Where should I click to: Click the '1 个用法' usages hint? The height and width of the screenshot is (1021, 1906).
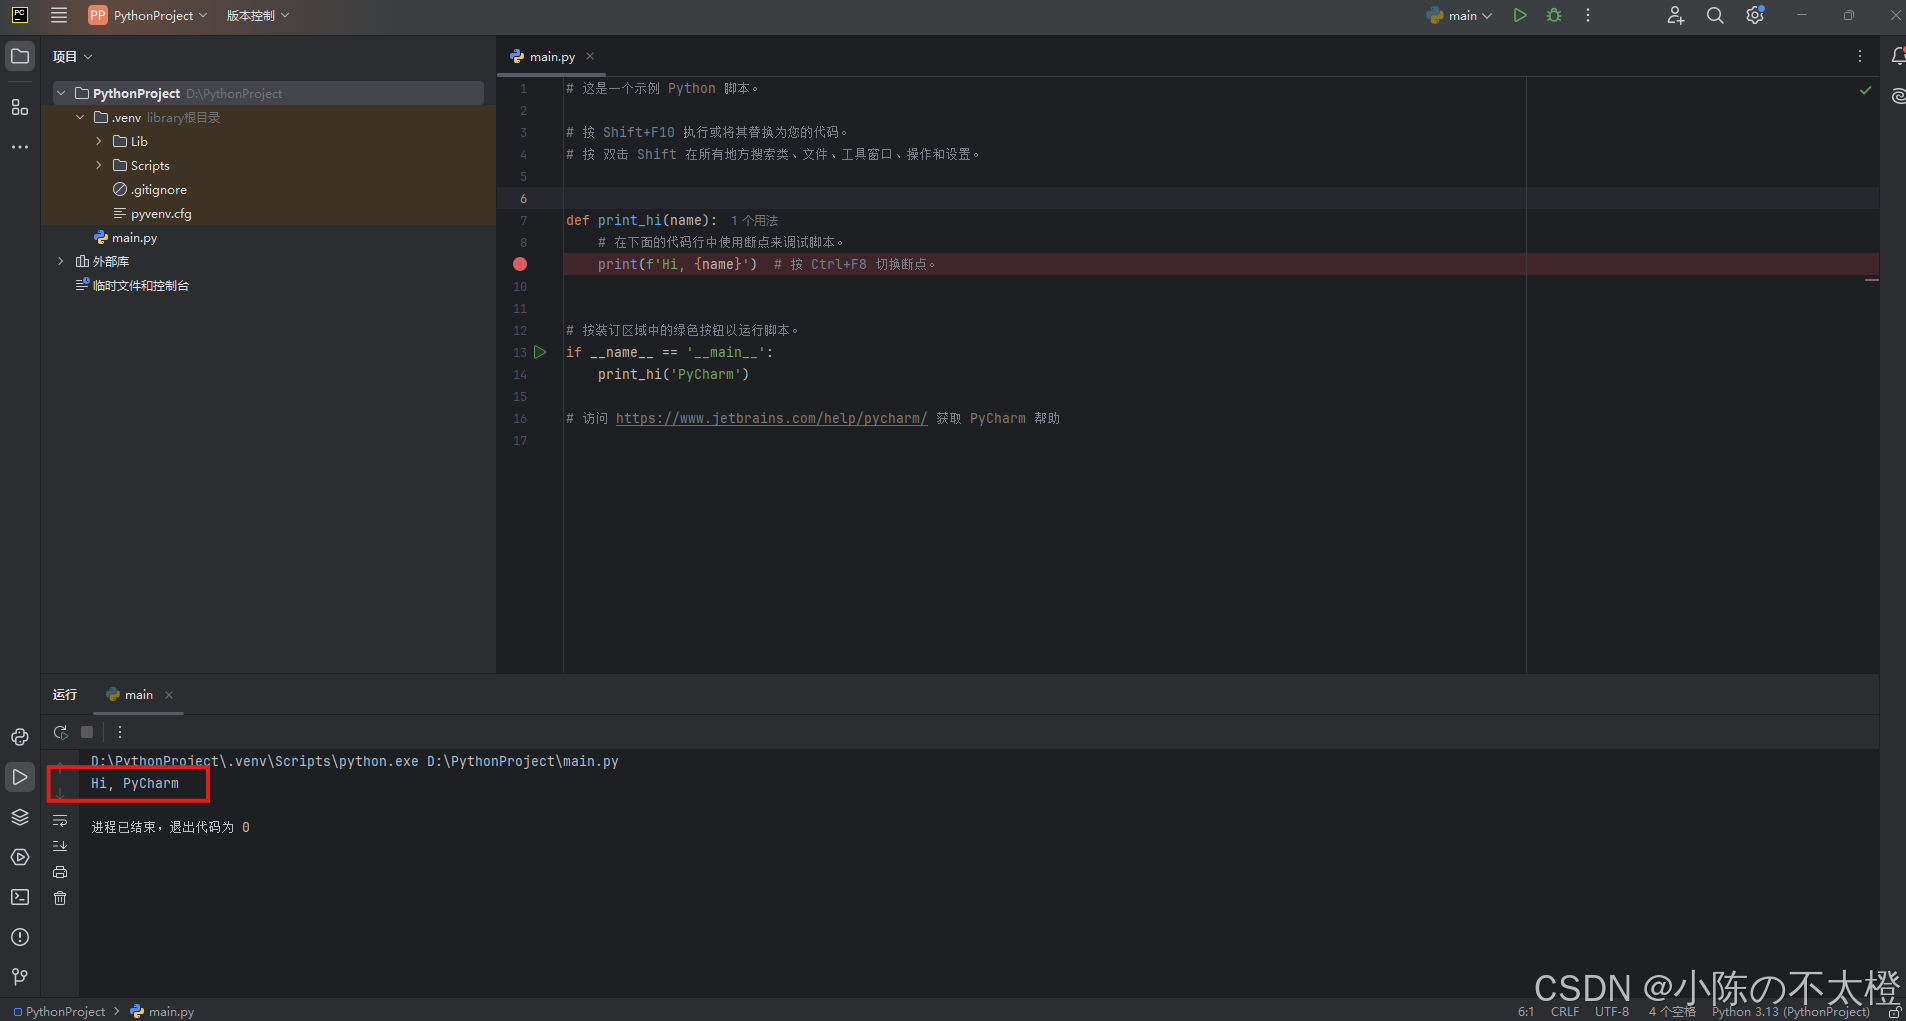pos(754,220)
